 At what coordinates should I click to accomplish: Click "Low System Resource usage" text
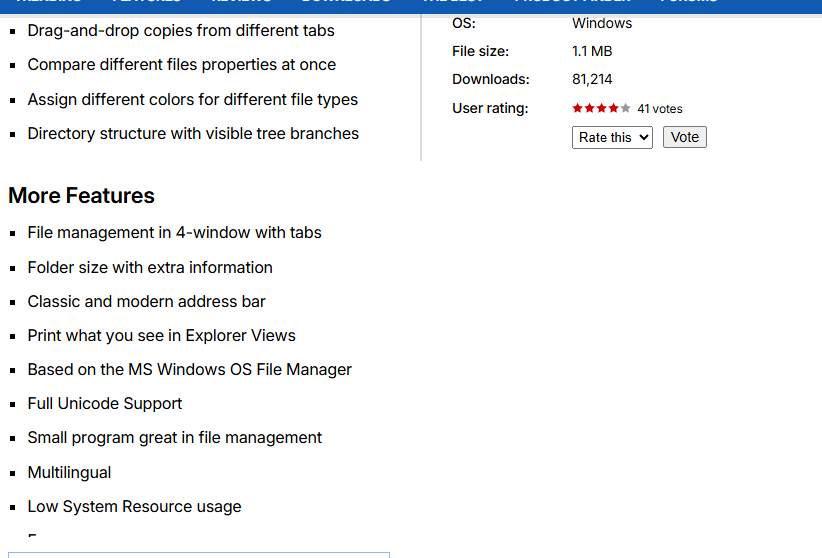pos(134,507)
